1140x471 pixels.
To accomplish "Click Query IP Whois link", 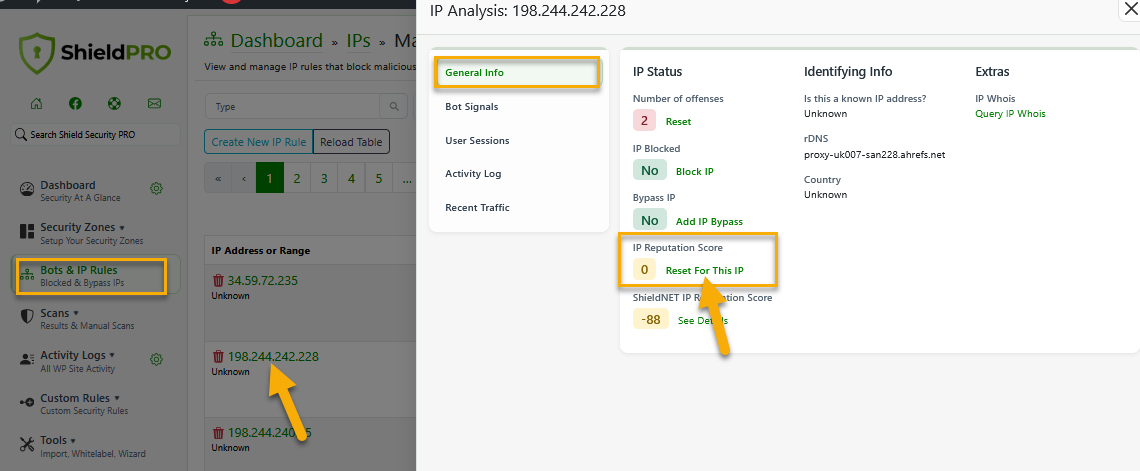I will [x=1010, y=113].
